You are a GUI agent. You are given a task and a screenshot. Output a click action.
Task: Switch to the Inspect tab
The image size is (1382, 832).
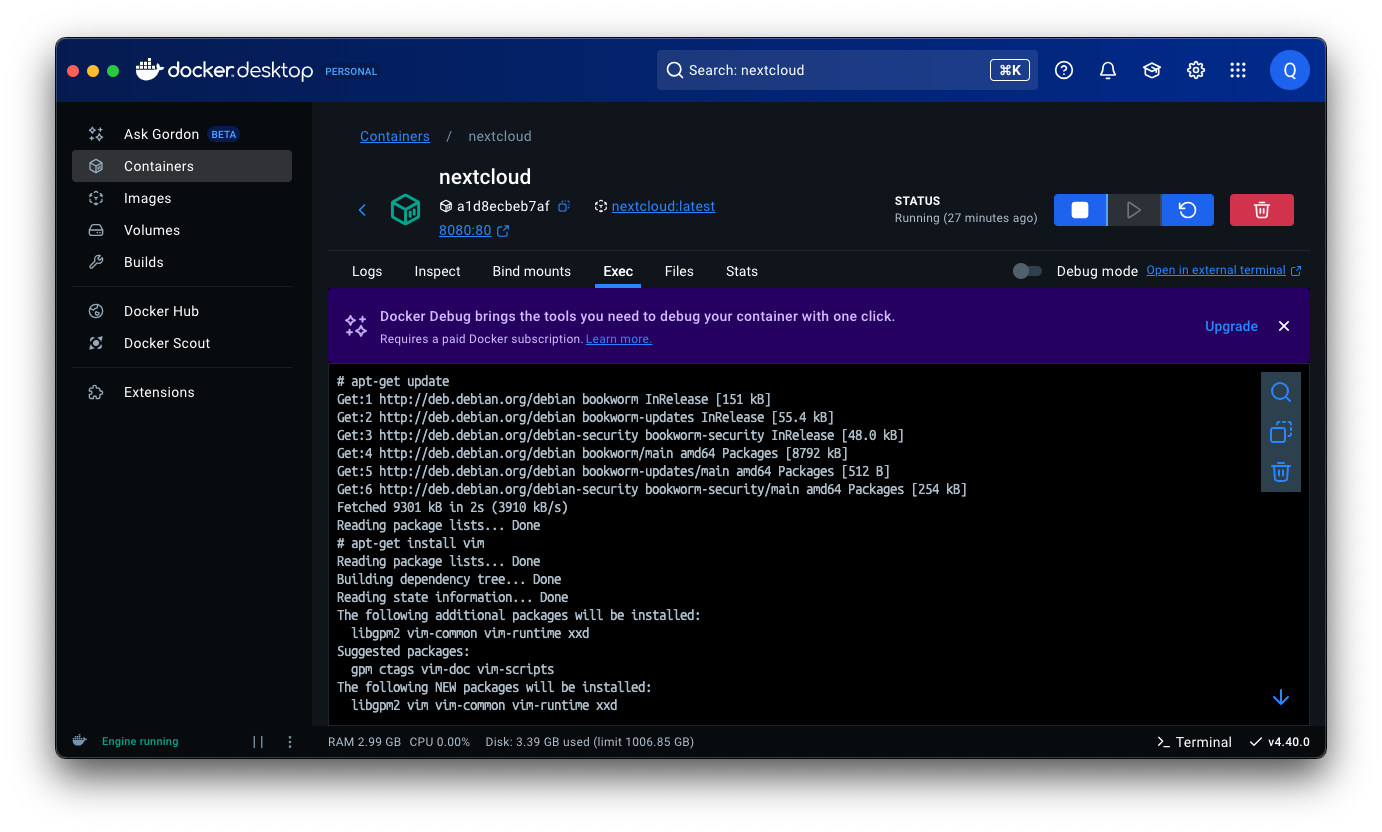pyautogui.click(x=437, y=271)
